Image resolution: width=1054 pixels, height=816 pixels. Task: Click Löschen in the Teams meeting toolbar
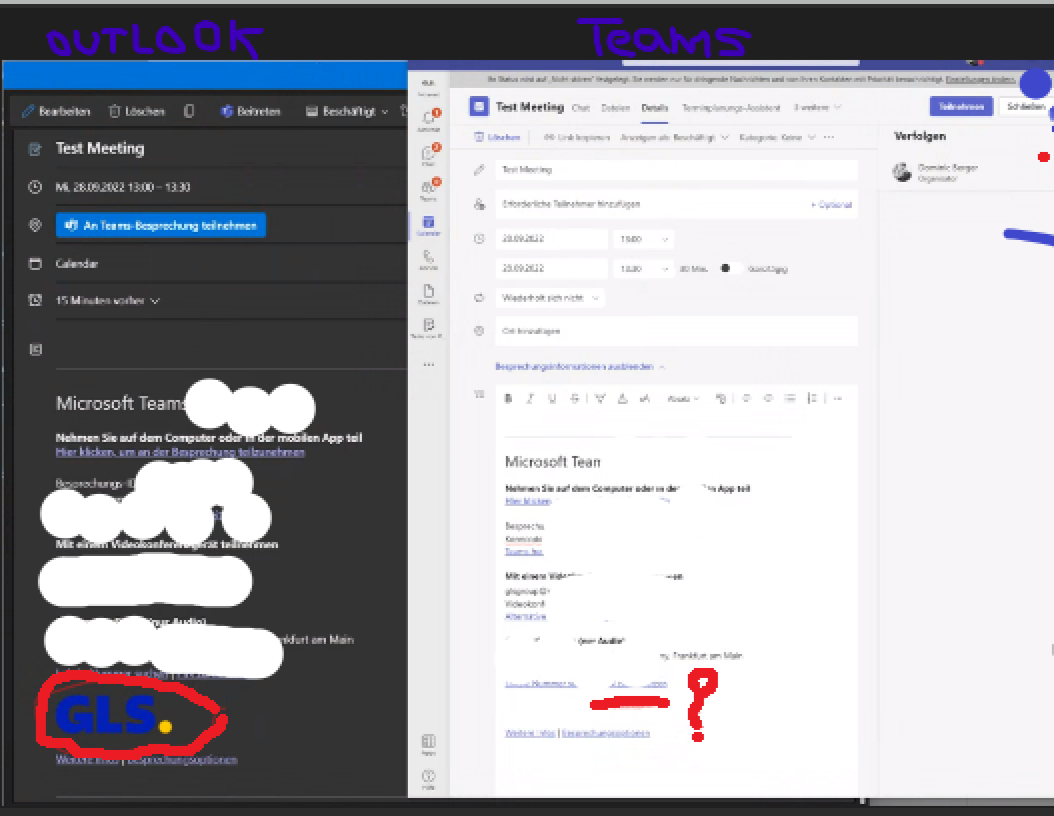point(497,137)
